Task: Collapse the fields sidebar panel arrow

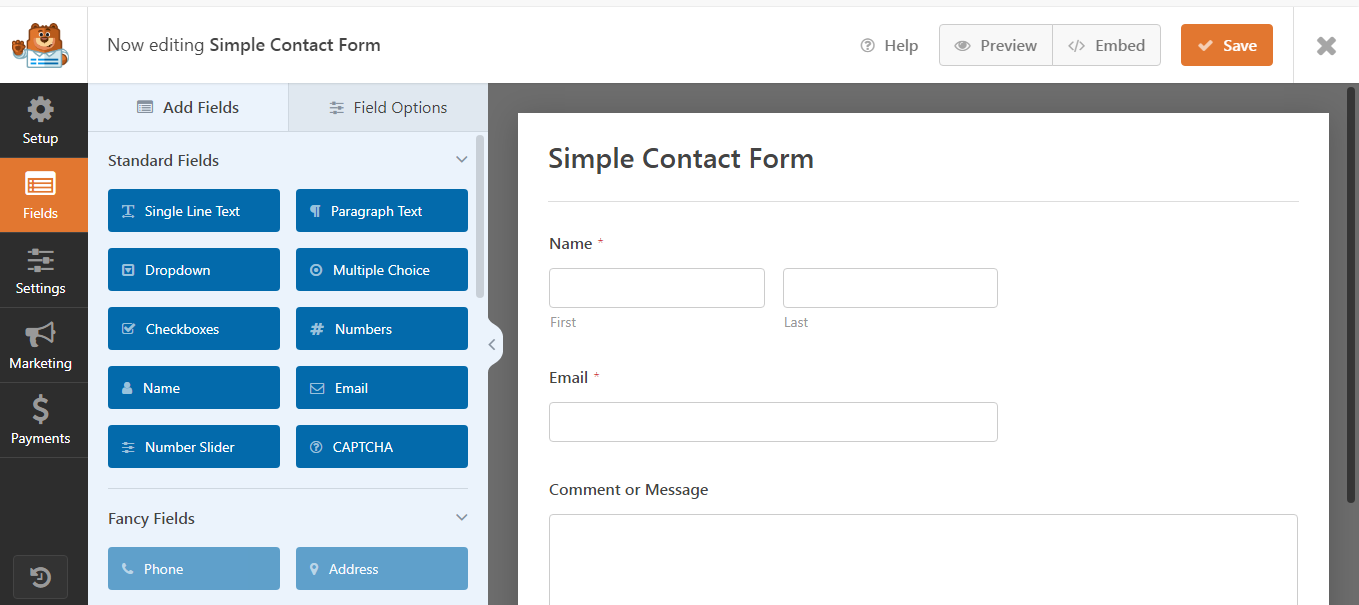Action: point(493,345)
